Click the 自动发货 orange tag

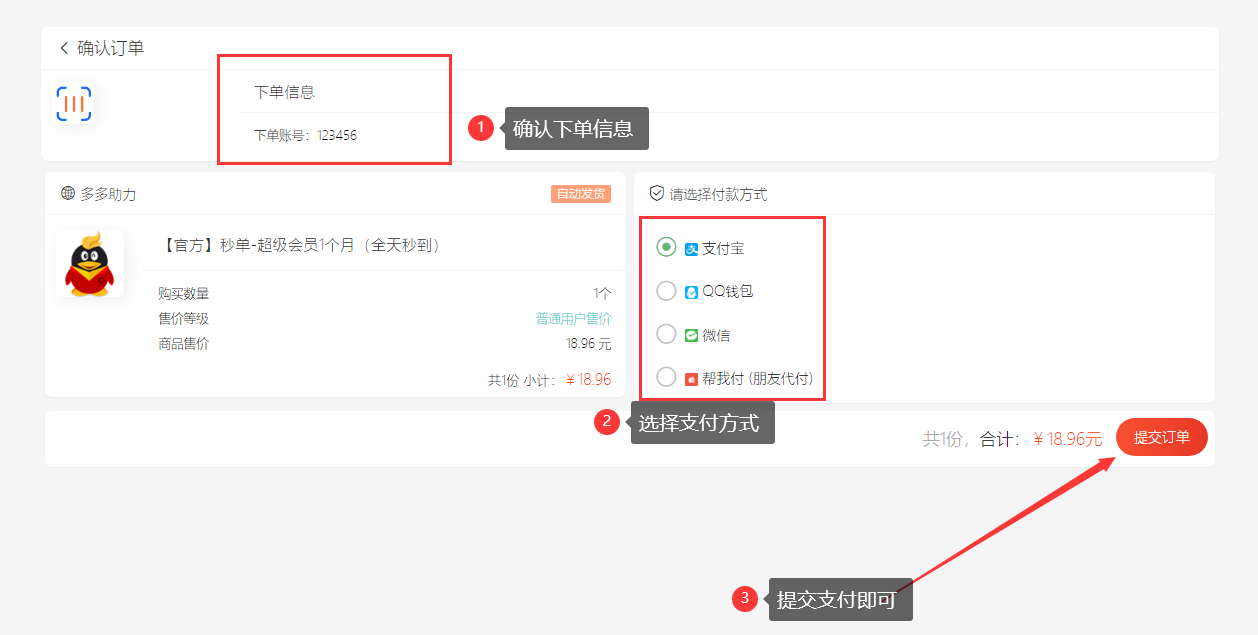click(x=581, y=194)
